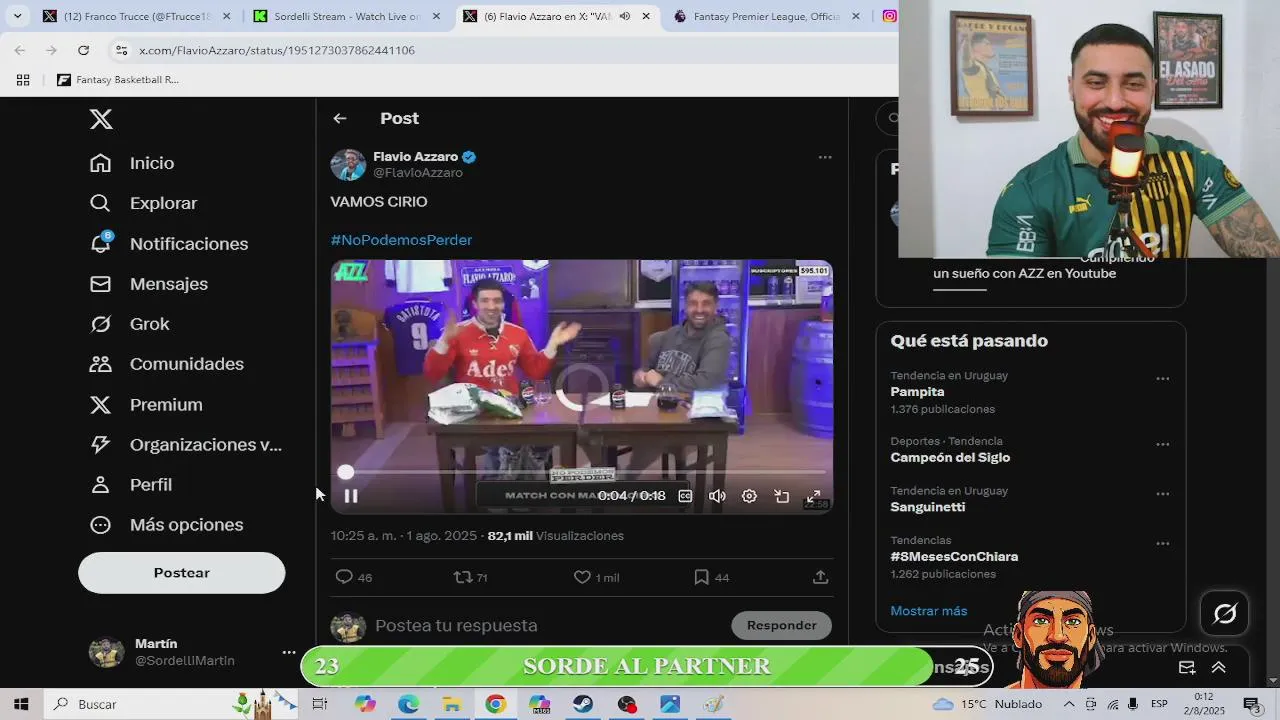Screen dimensions: 1280x720
Task: Open the #8MesesConChiara trend
Action: [954, 557]
